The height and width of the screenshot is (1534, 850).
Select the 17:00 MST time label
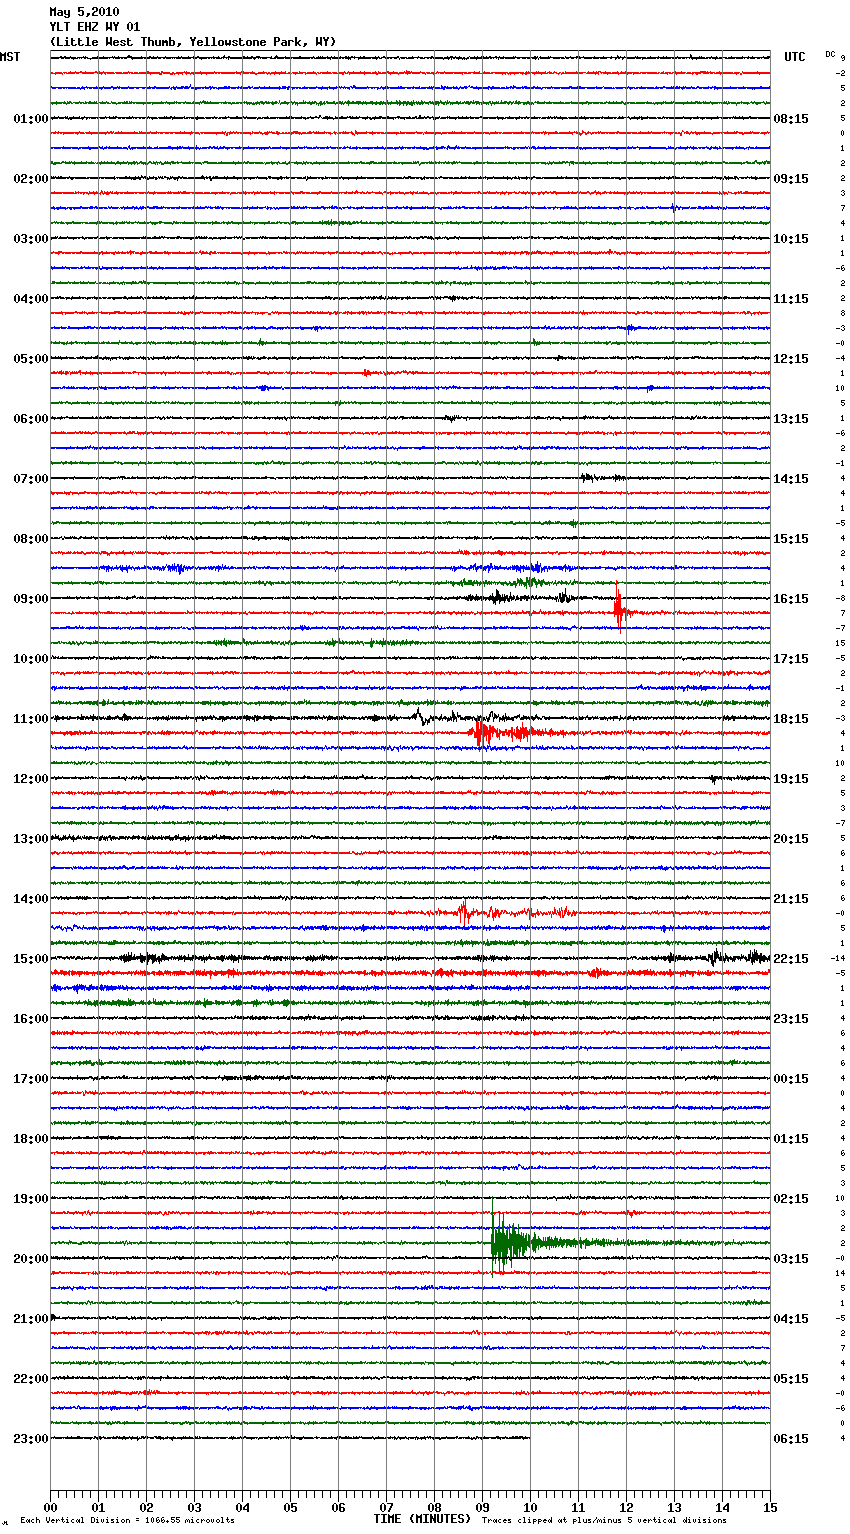pyautogui.click(x=31, y=1079)
